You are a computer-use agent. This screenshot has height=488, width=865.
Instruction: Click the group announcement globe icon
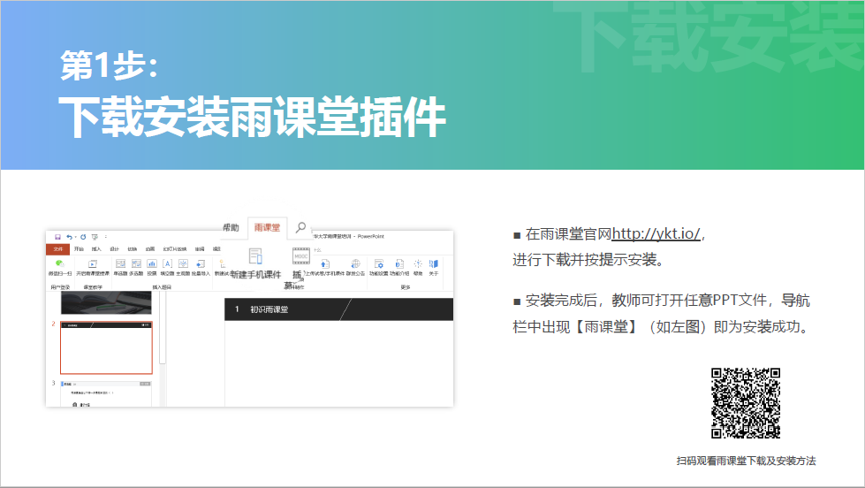pyautogui.click(x=355, y=264)
